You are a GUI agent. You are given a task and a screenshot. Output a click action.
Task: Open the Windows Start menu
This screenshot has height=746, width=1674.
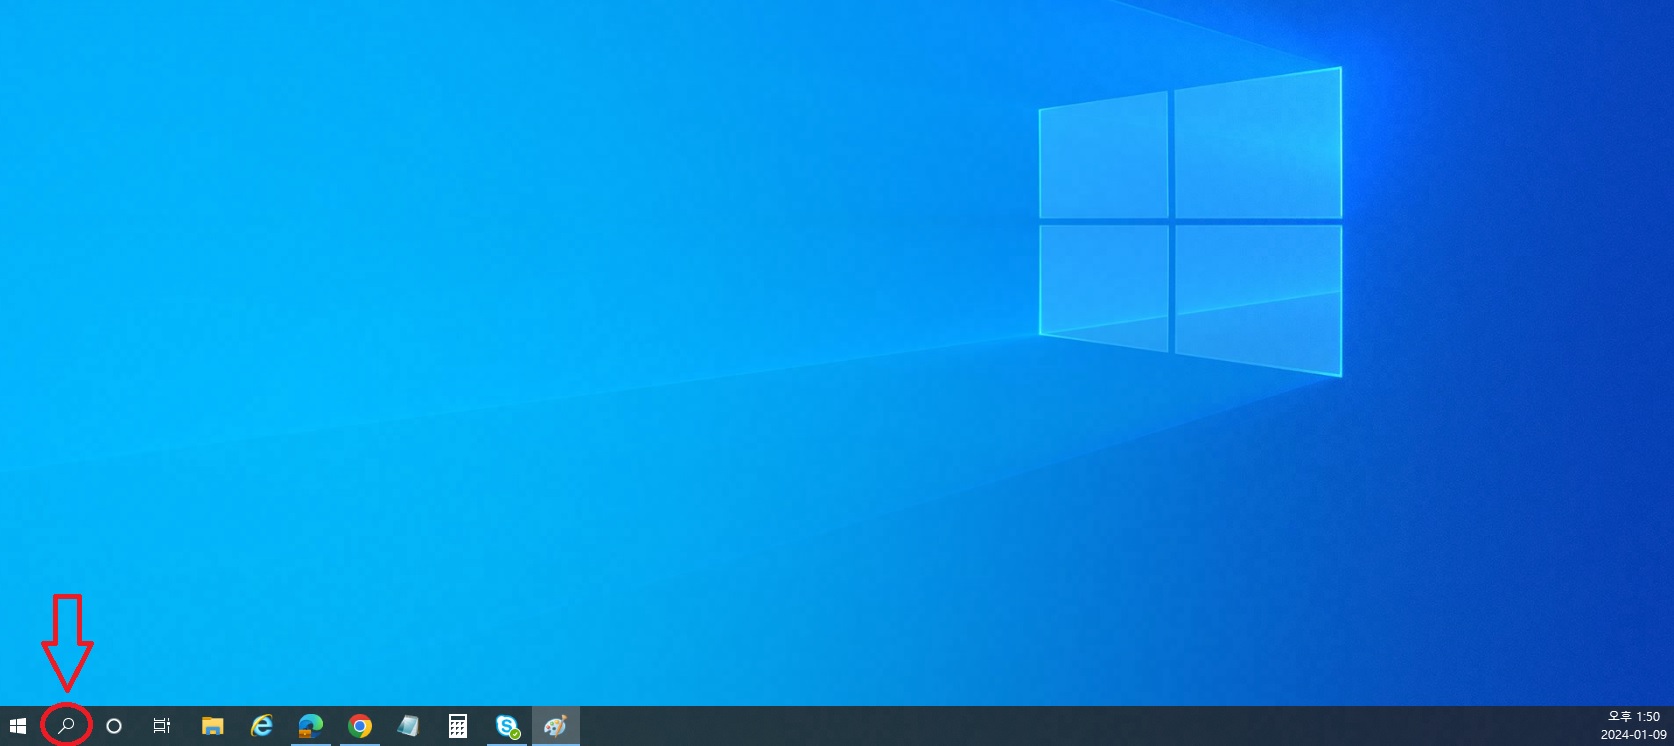tap(18, 726)
